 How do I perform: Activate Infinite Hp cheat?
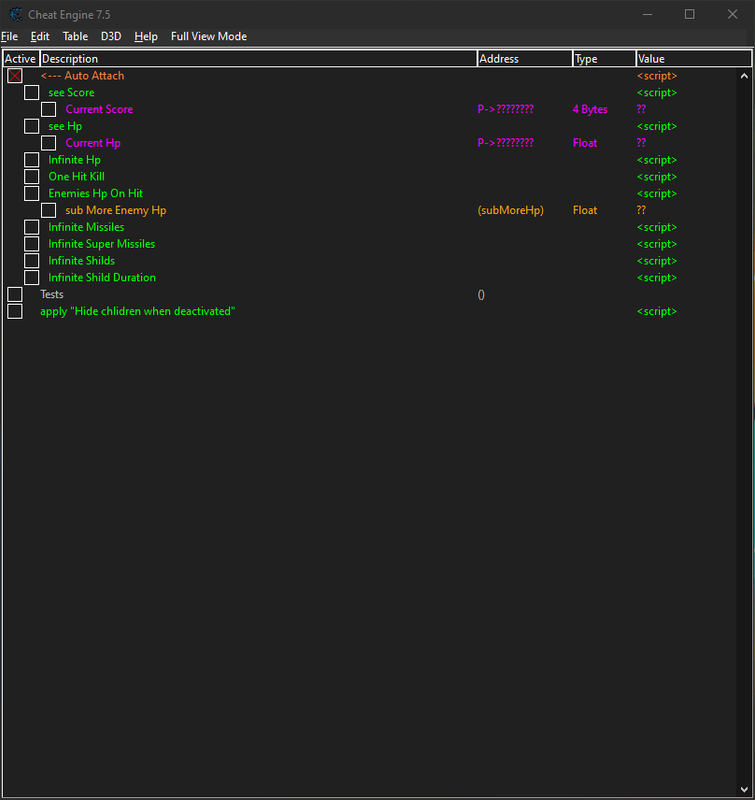tap(32, 160)
